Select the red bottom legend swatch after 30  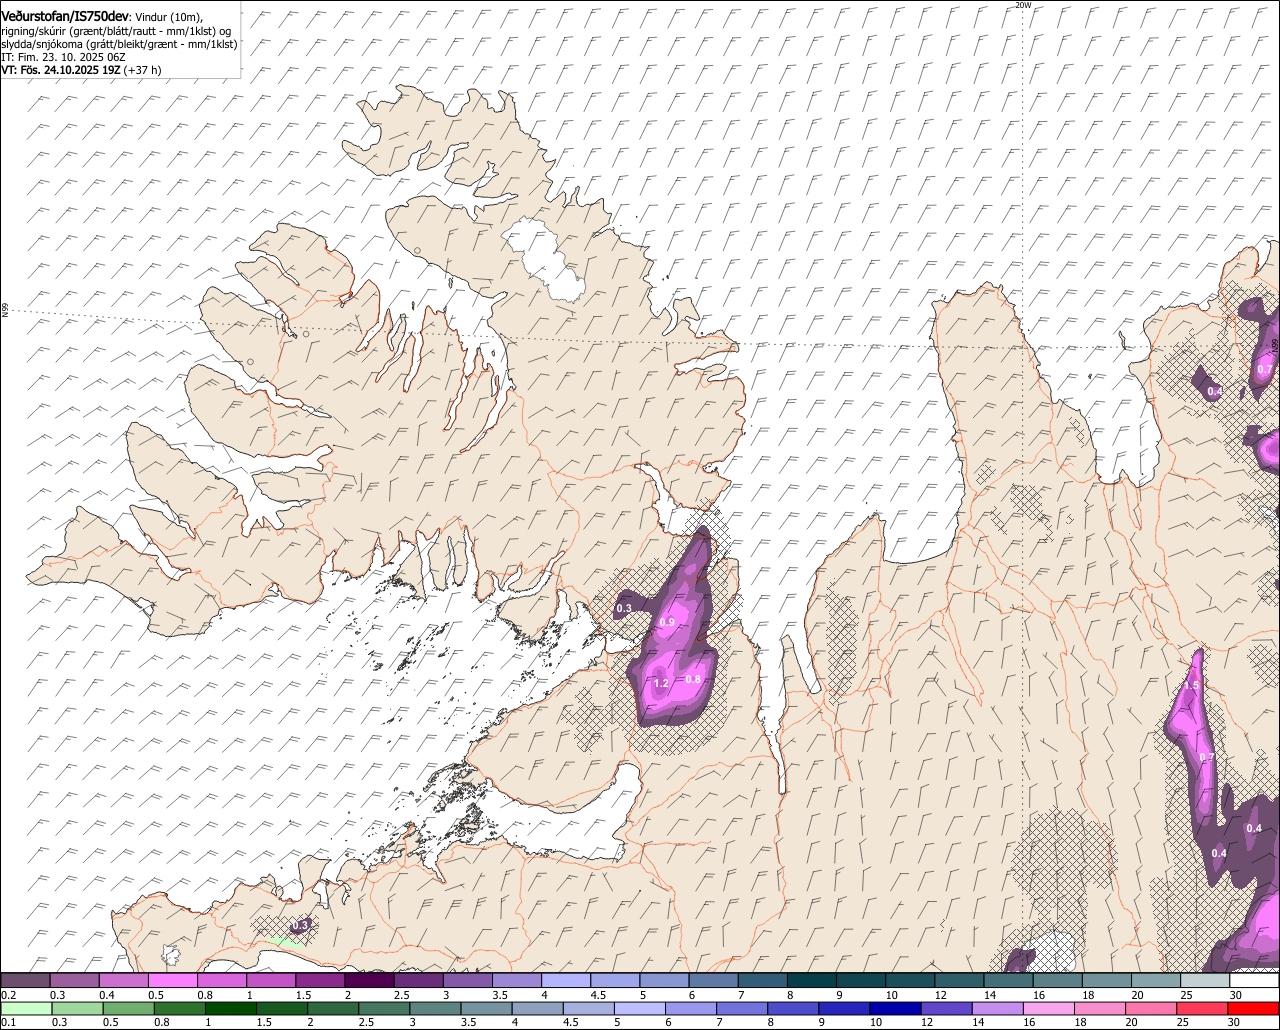pyautogui.click(x=1254, y=1008)
